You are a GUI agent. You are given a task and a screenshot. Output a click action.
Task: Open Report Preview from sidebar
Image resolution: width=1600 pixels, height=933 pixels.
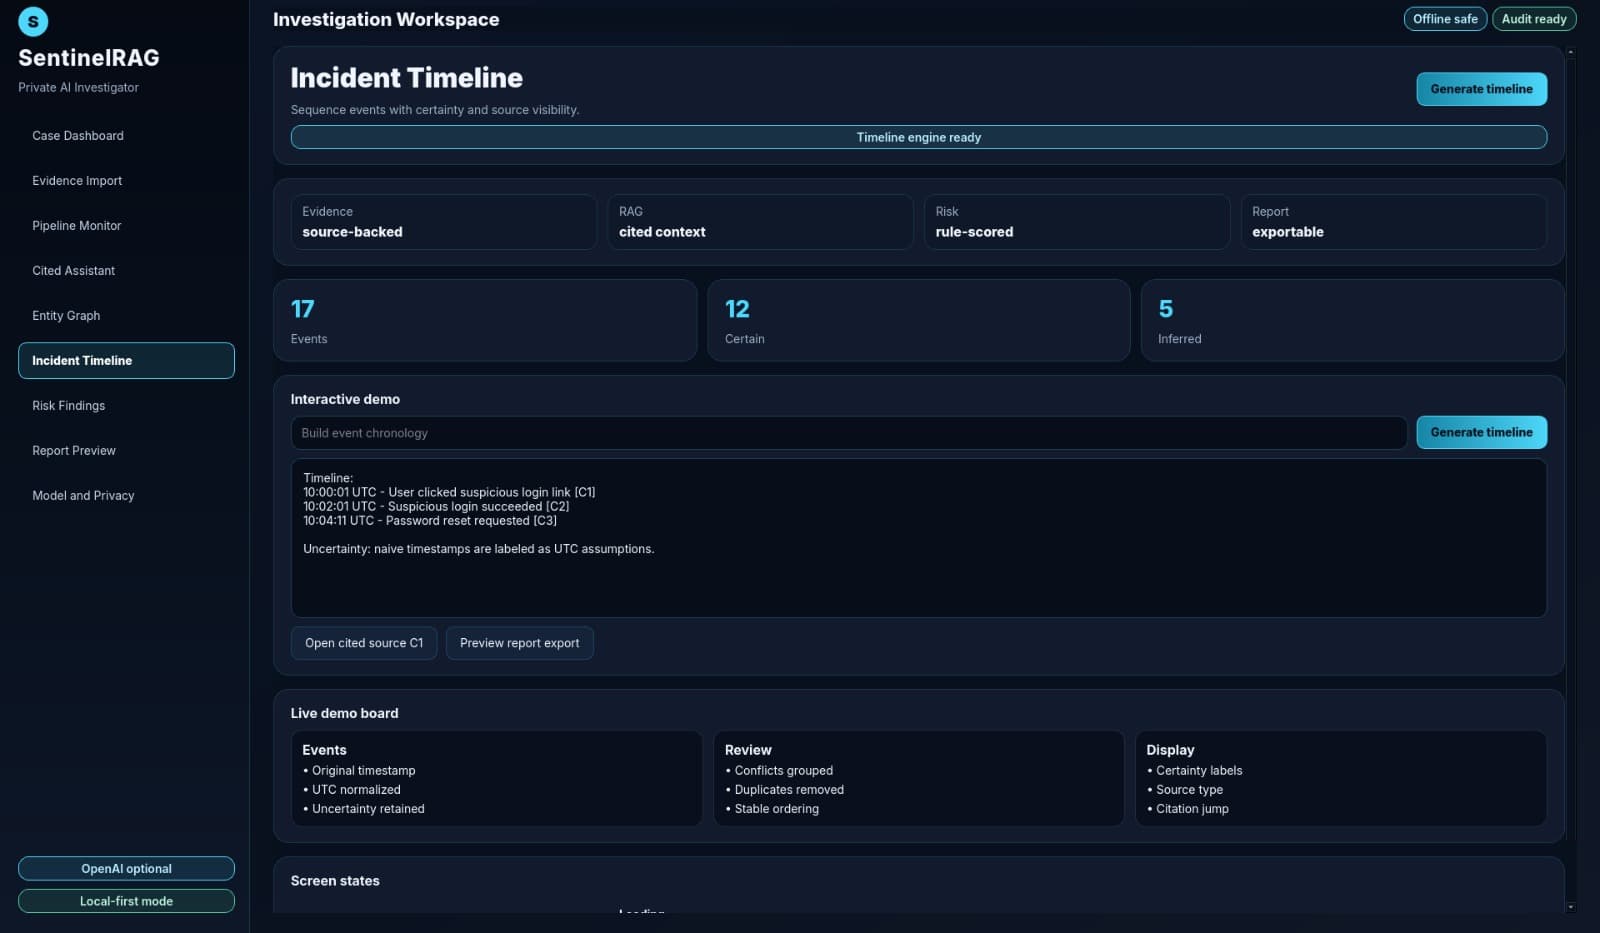click(x=126, y=451)
